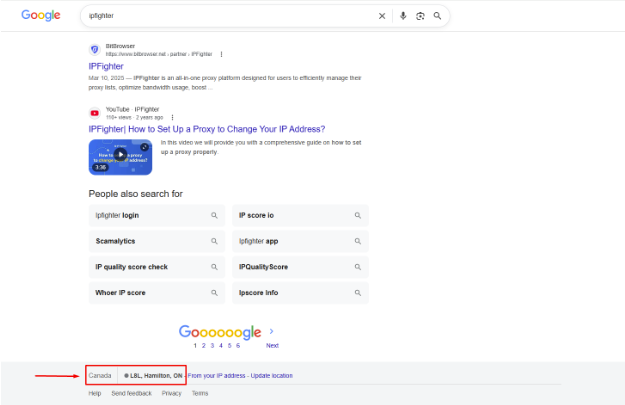This screenshot has height=405, width=625.
Task: Click search icon in 'IP score io' chip
Action: pos(358,215)
